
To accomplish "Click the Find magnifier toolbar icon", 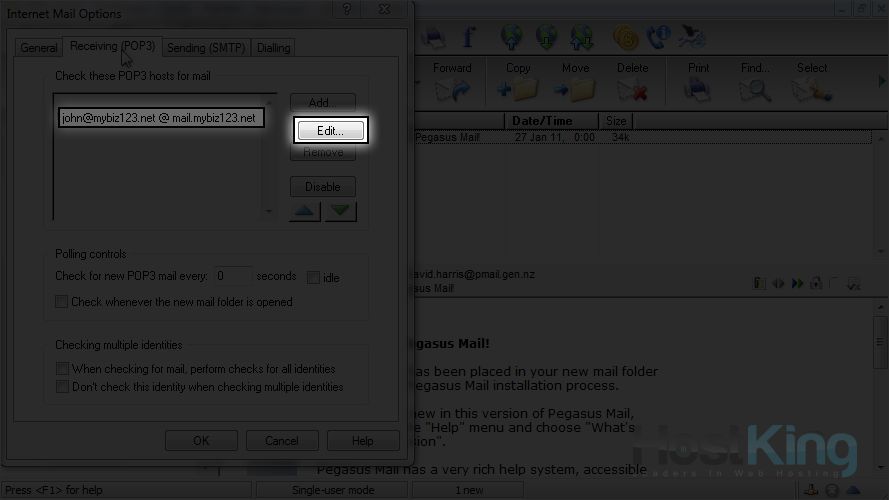I will point(755,89).
